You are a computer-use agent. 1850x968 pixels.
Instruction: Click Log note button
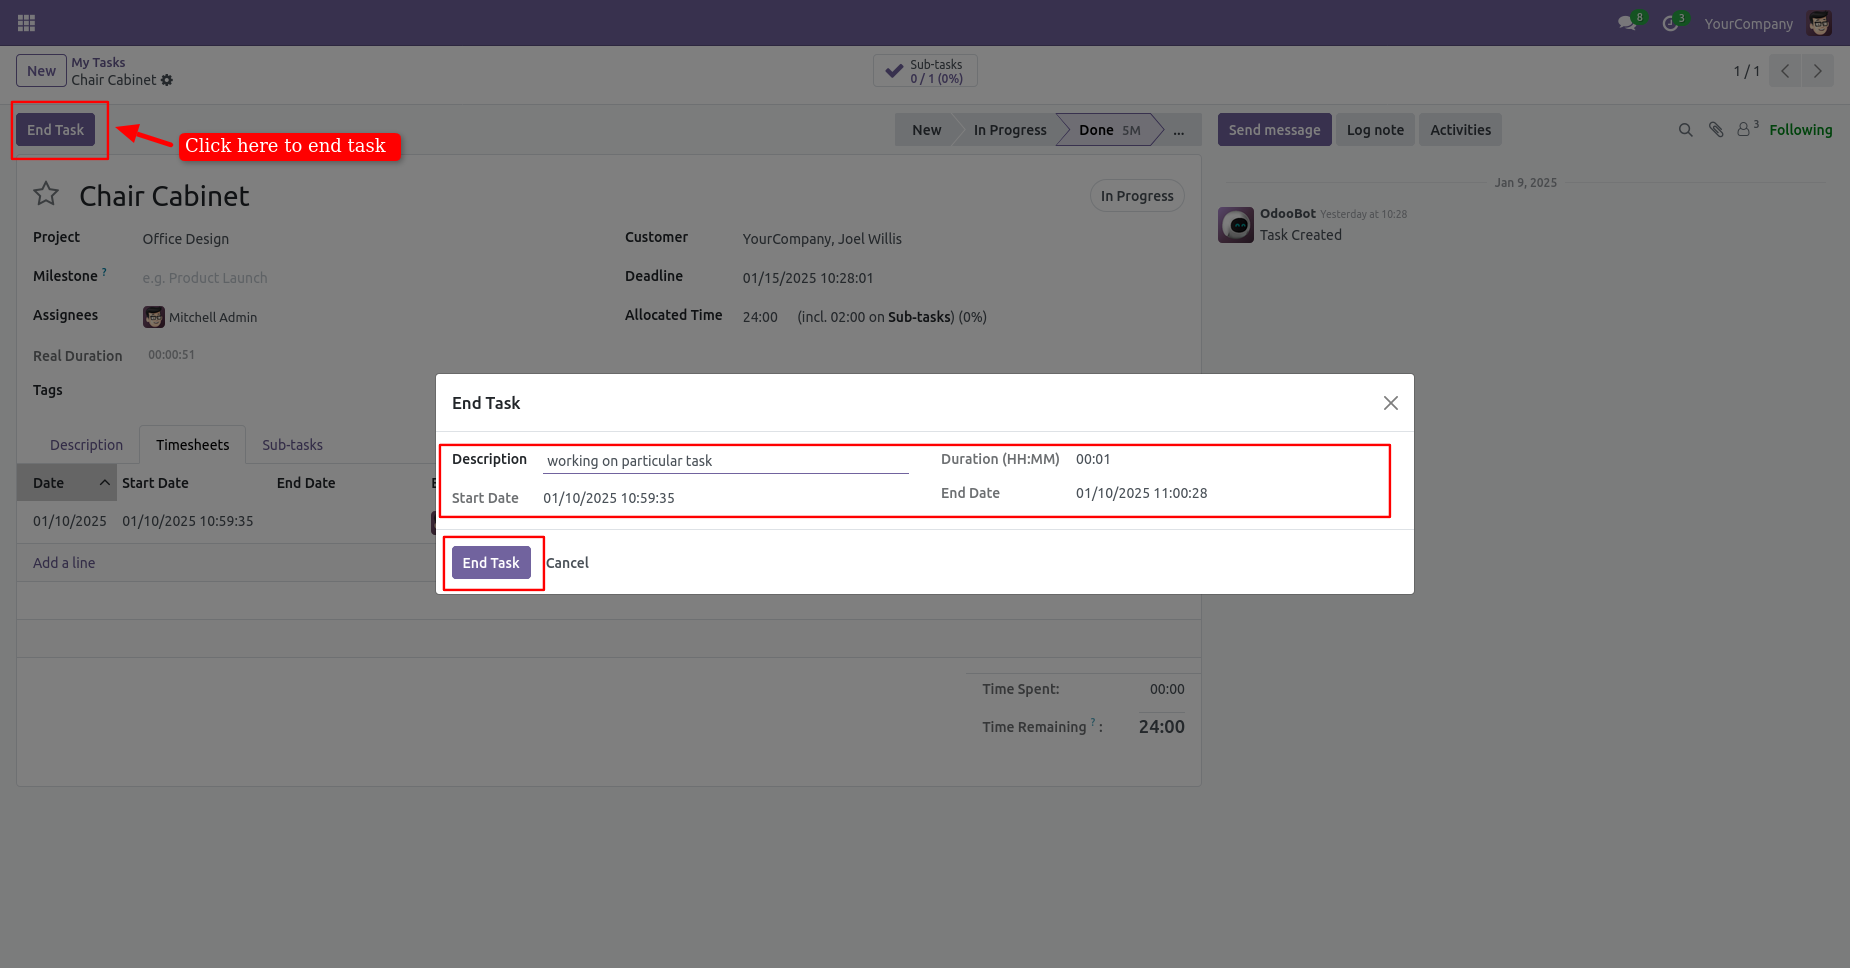pos(1375,130)
